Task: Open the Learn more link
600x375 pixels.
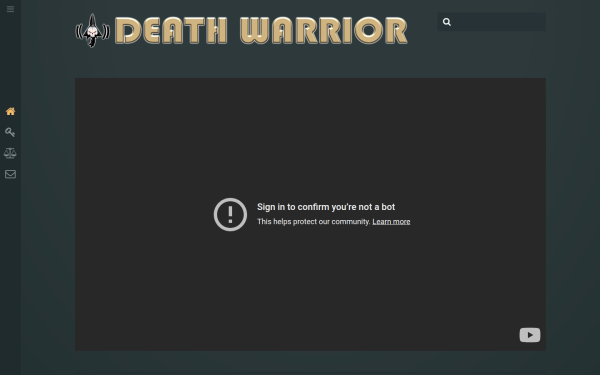Action: pyautogui.click(x=391, y=222)
